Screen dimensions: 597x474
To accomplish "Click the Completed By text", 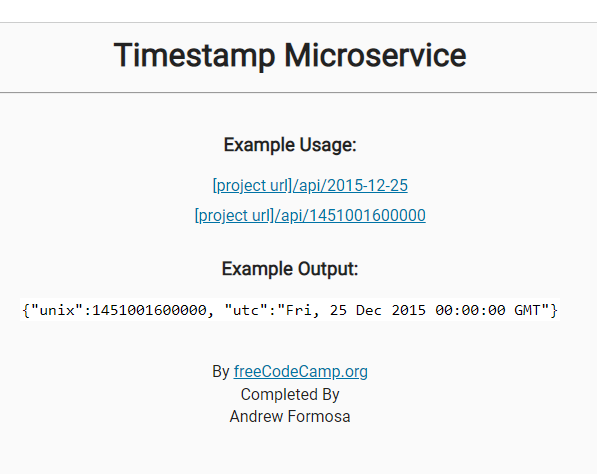I will click(290, 394).
